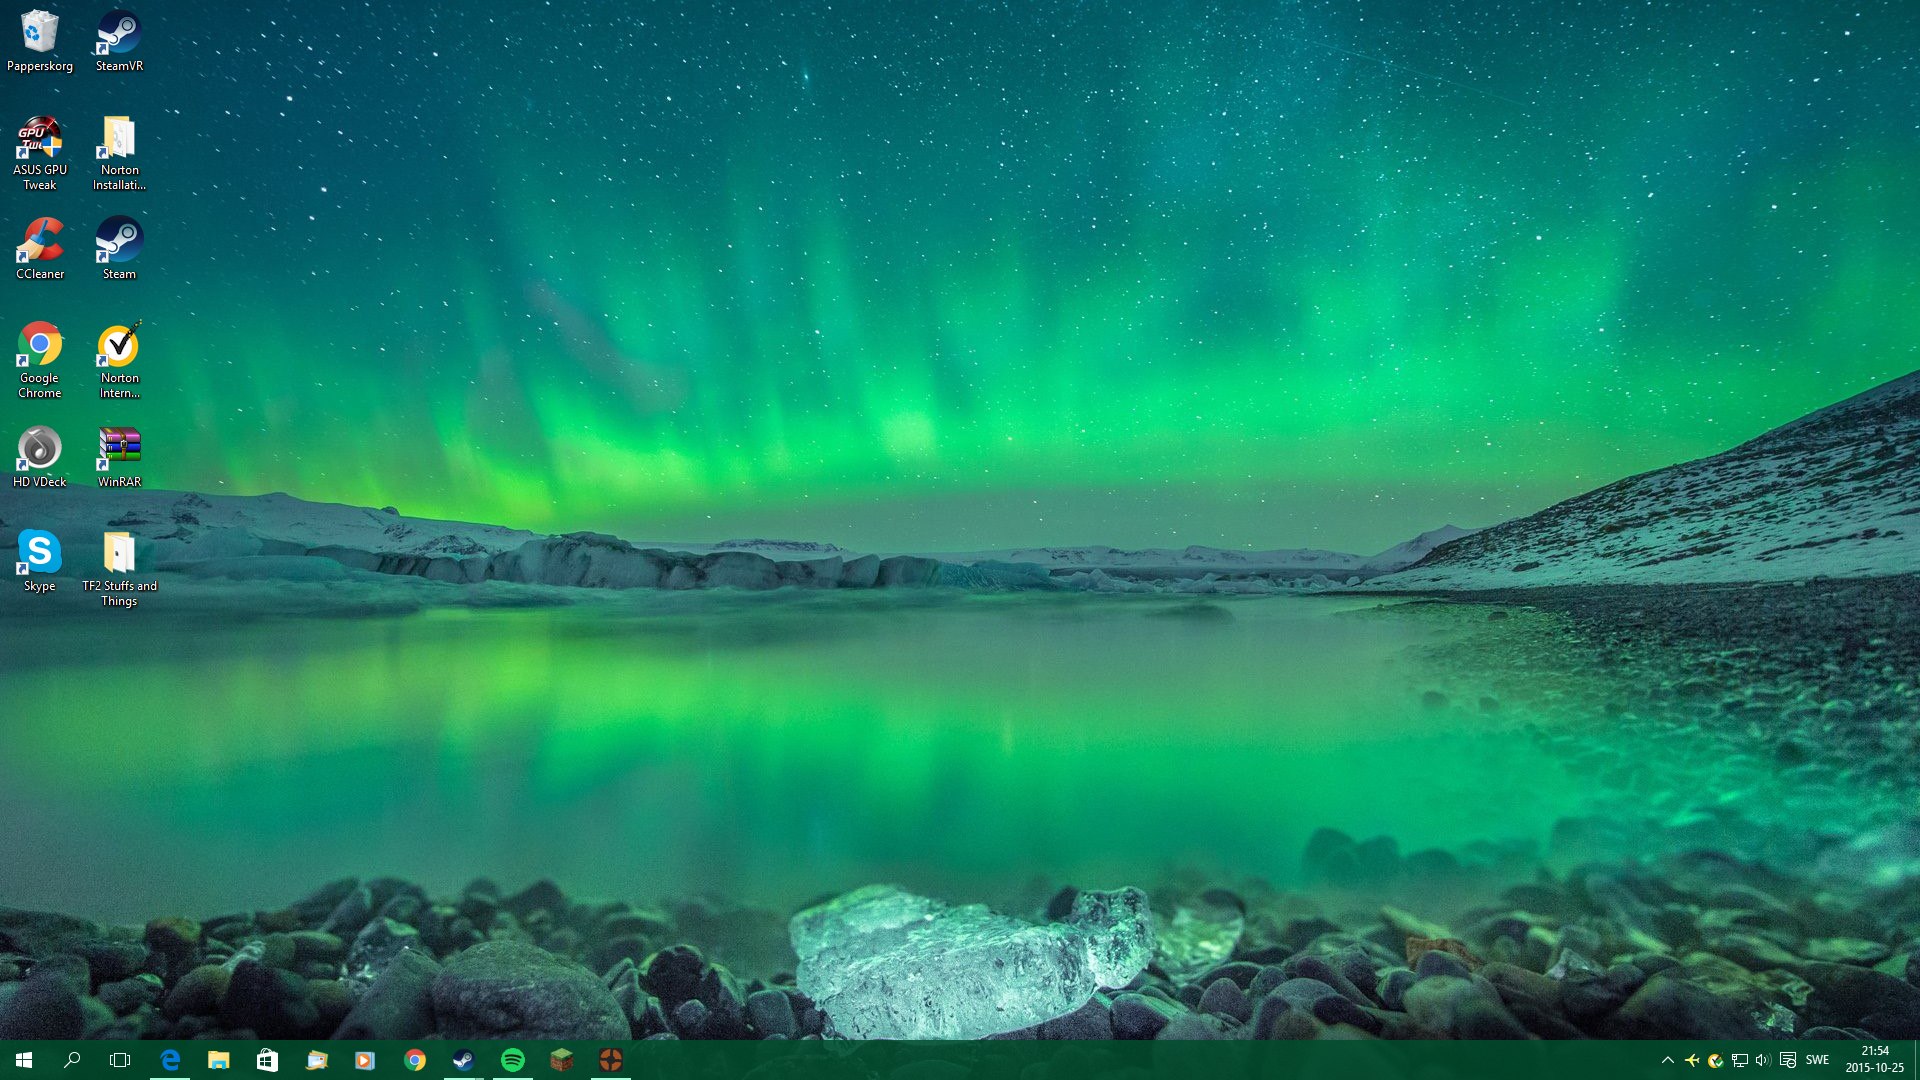Launch Microsoft Edge from the taskbar

pos(170,1060)
